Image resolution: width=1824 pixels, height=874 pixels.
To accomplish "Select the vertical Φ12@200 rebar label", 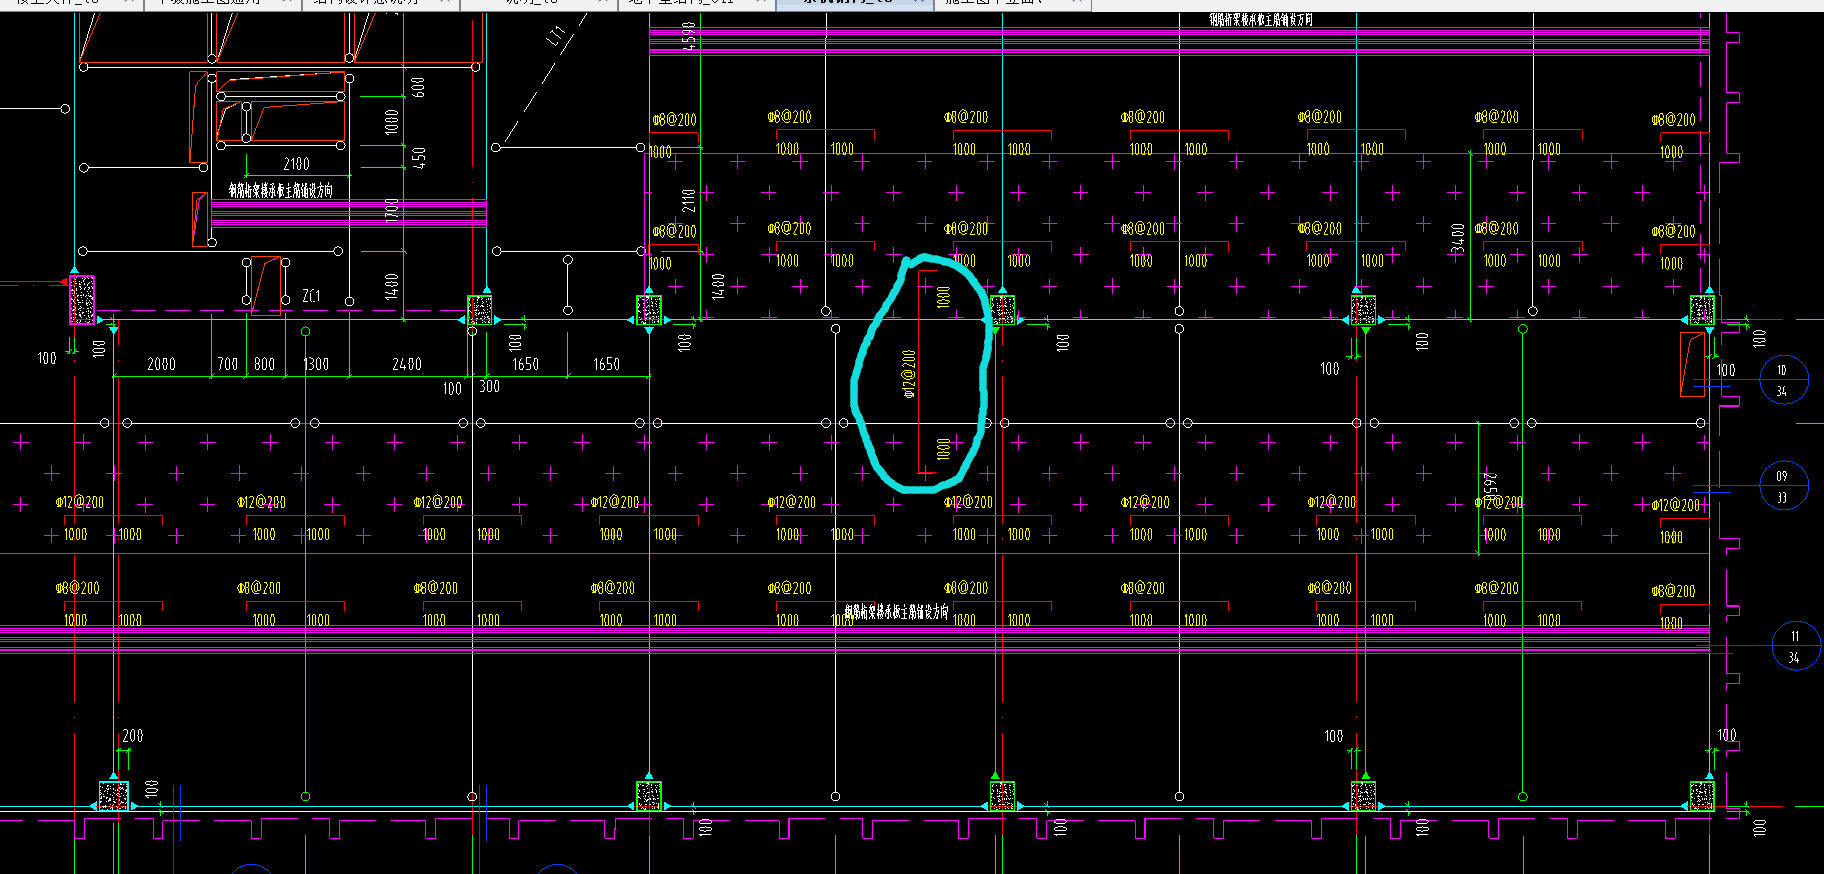I will 909,373.
